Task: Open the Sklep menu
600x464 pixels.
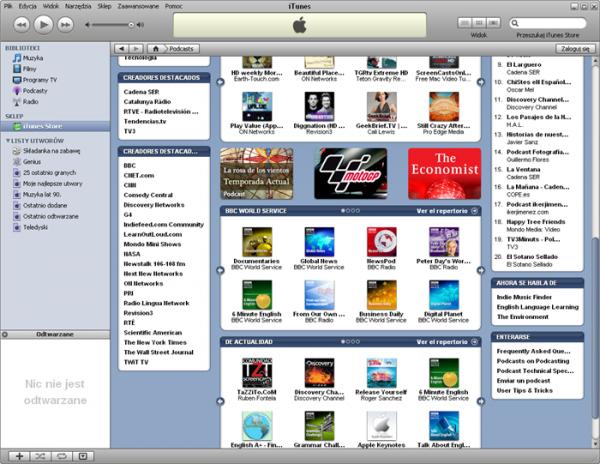Action: point(104,6)
